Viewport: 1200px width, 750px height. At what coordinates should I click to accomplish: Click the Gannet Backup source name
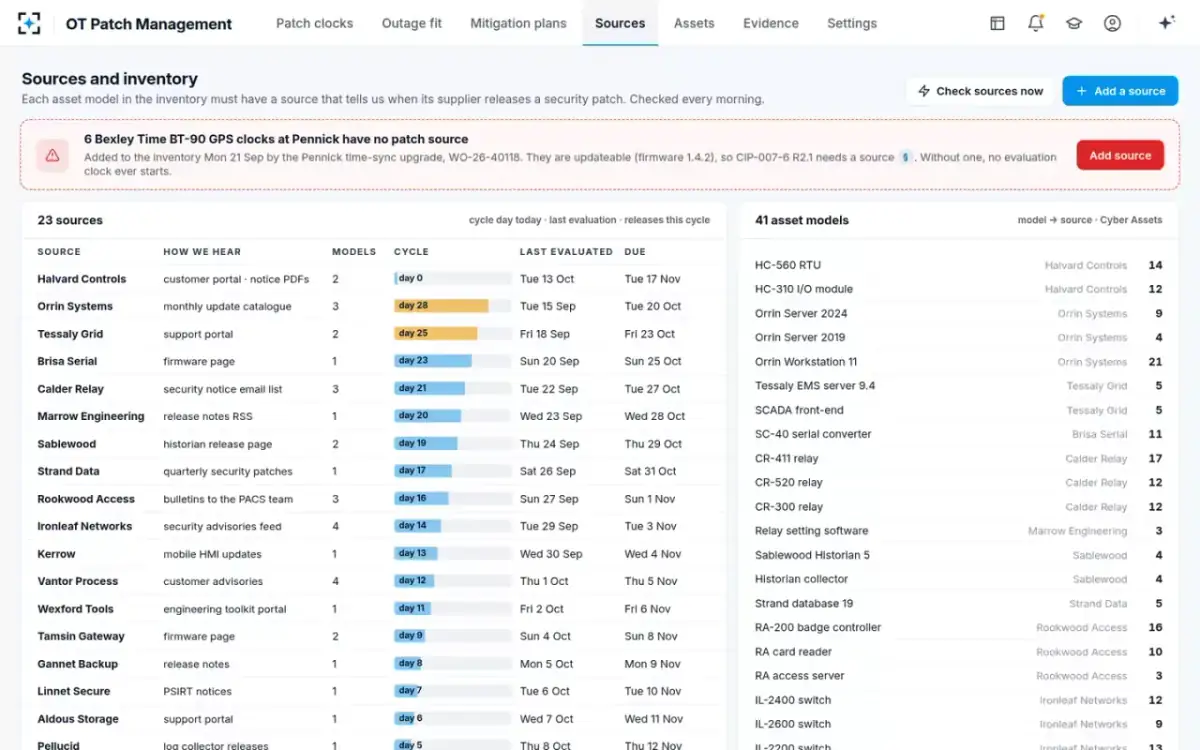click(77, 664)
